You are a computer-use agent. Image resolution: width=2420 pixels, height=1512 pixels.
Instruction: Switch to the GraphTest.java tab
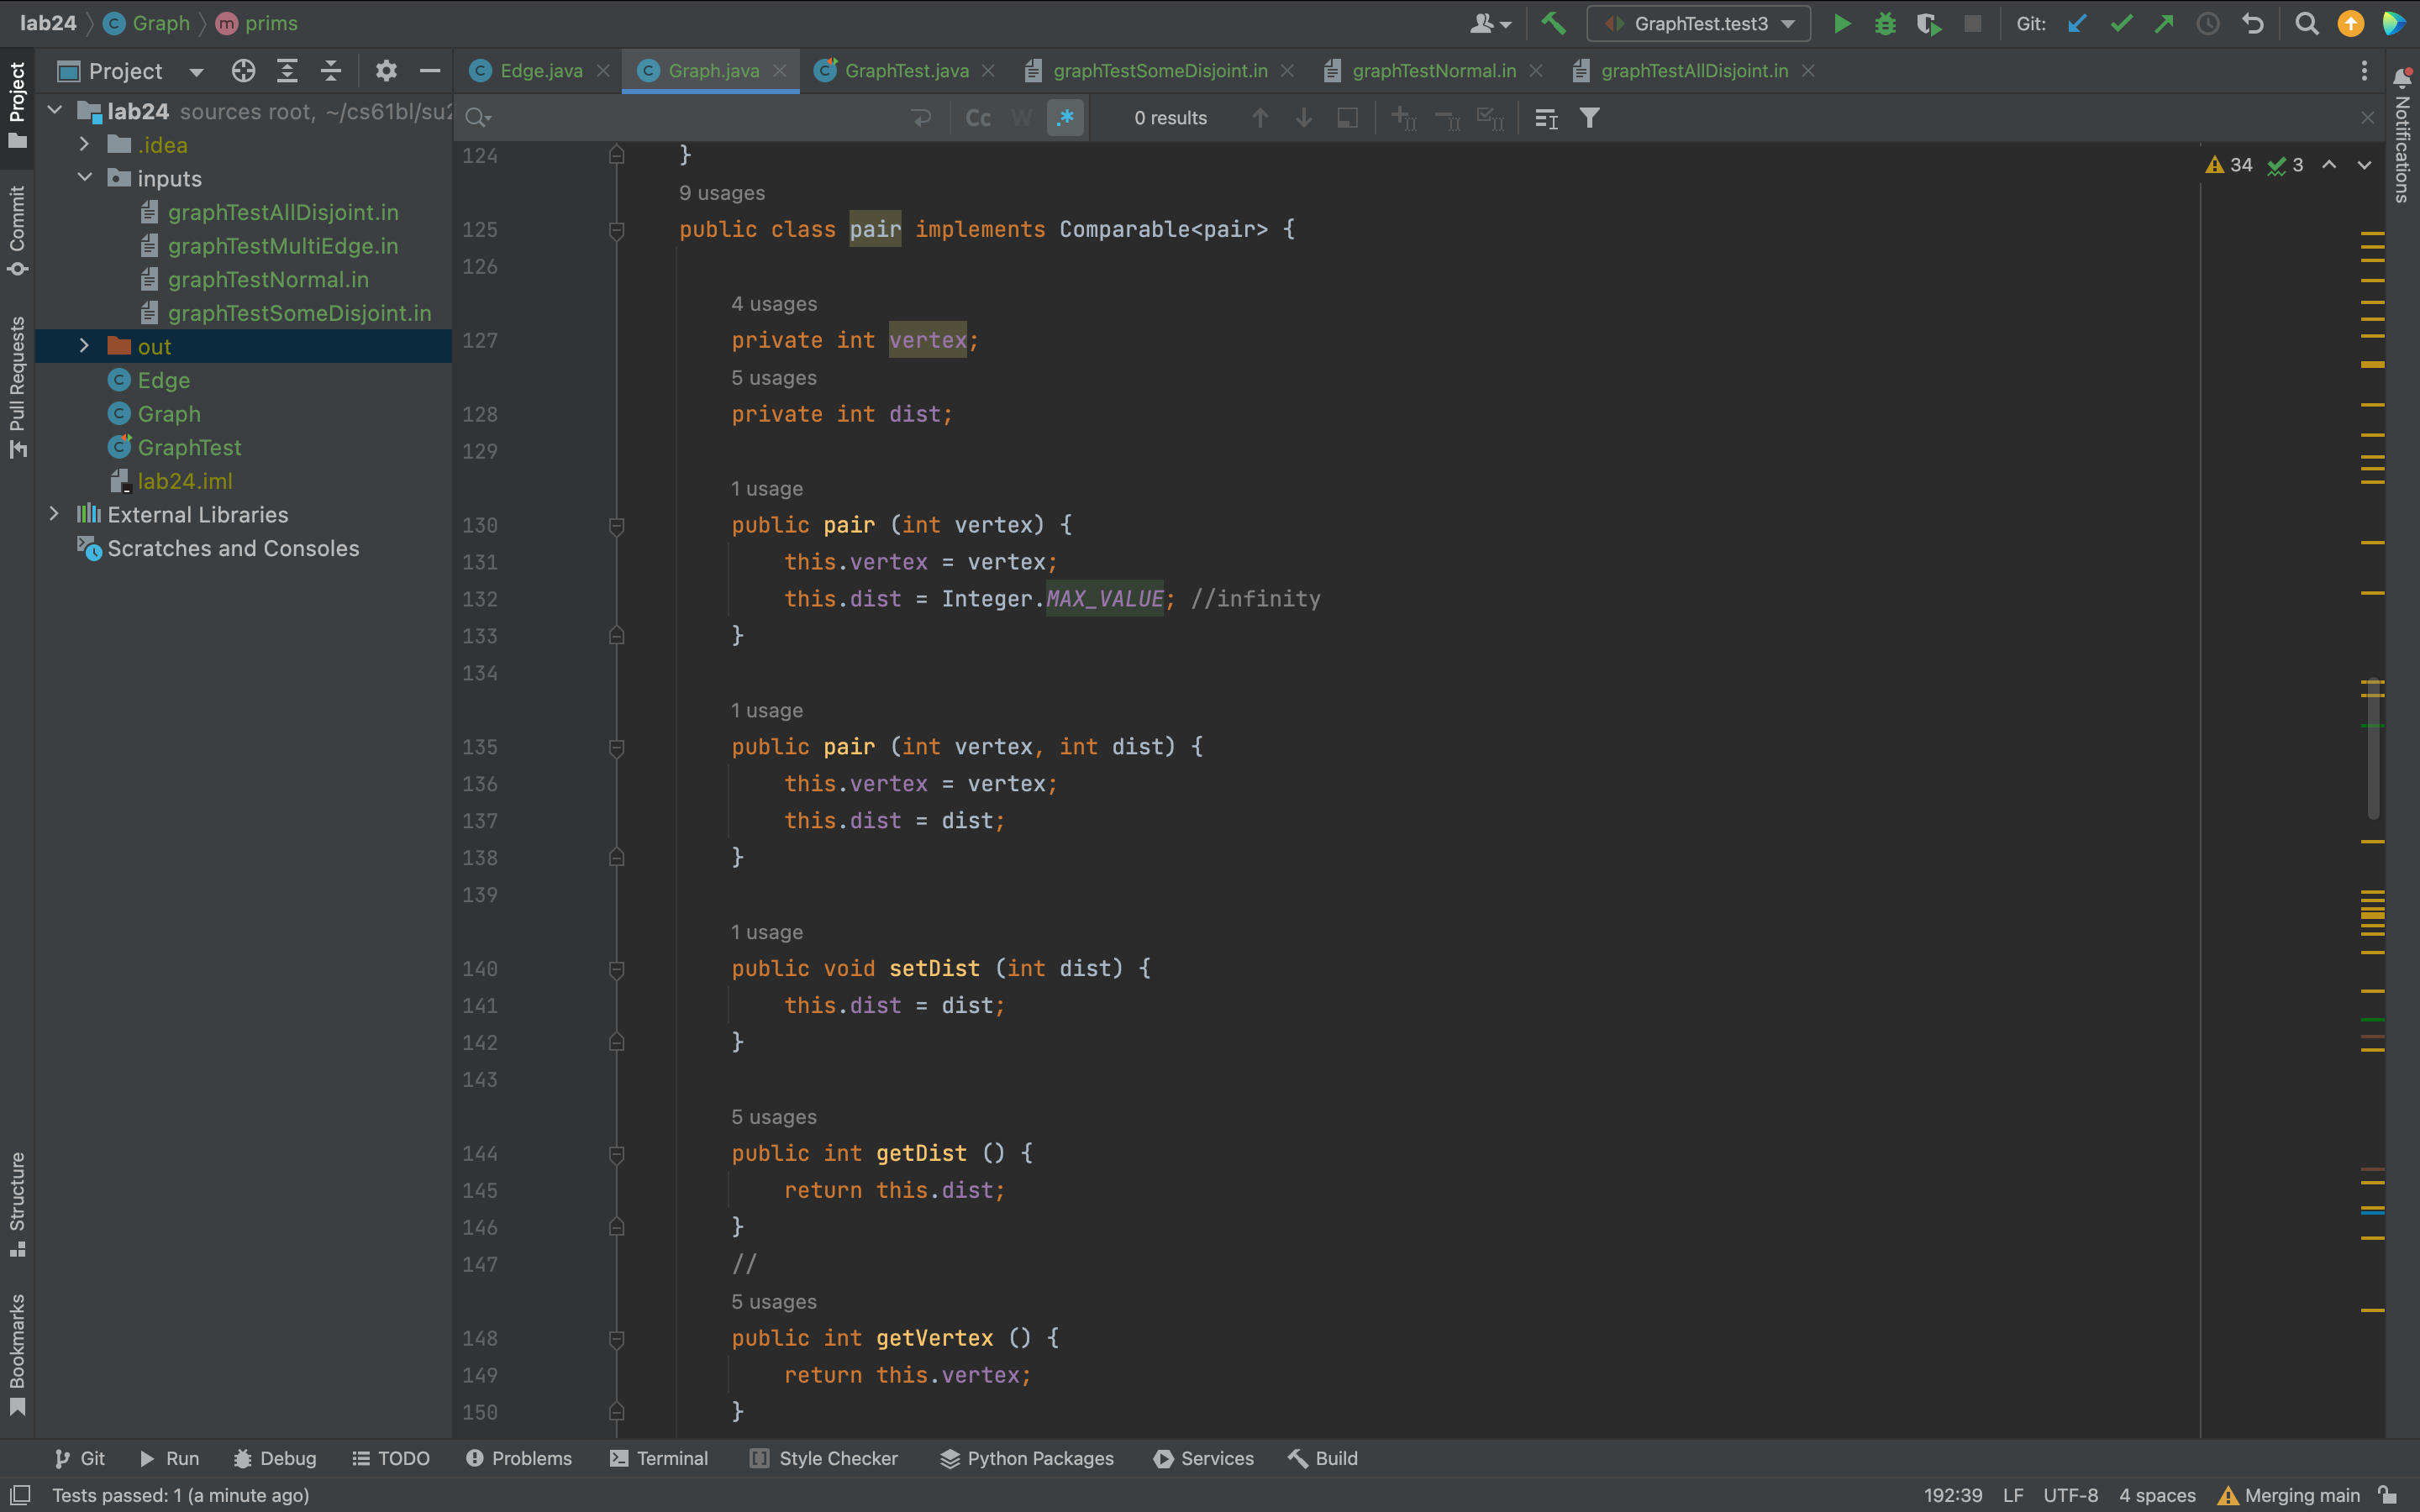point(905,71)
